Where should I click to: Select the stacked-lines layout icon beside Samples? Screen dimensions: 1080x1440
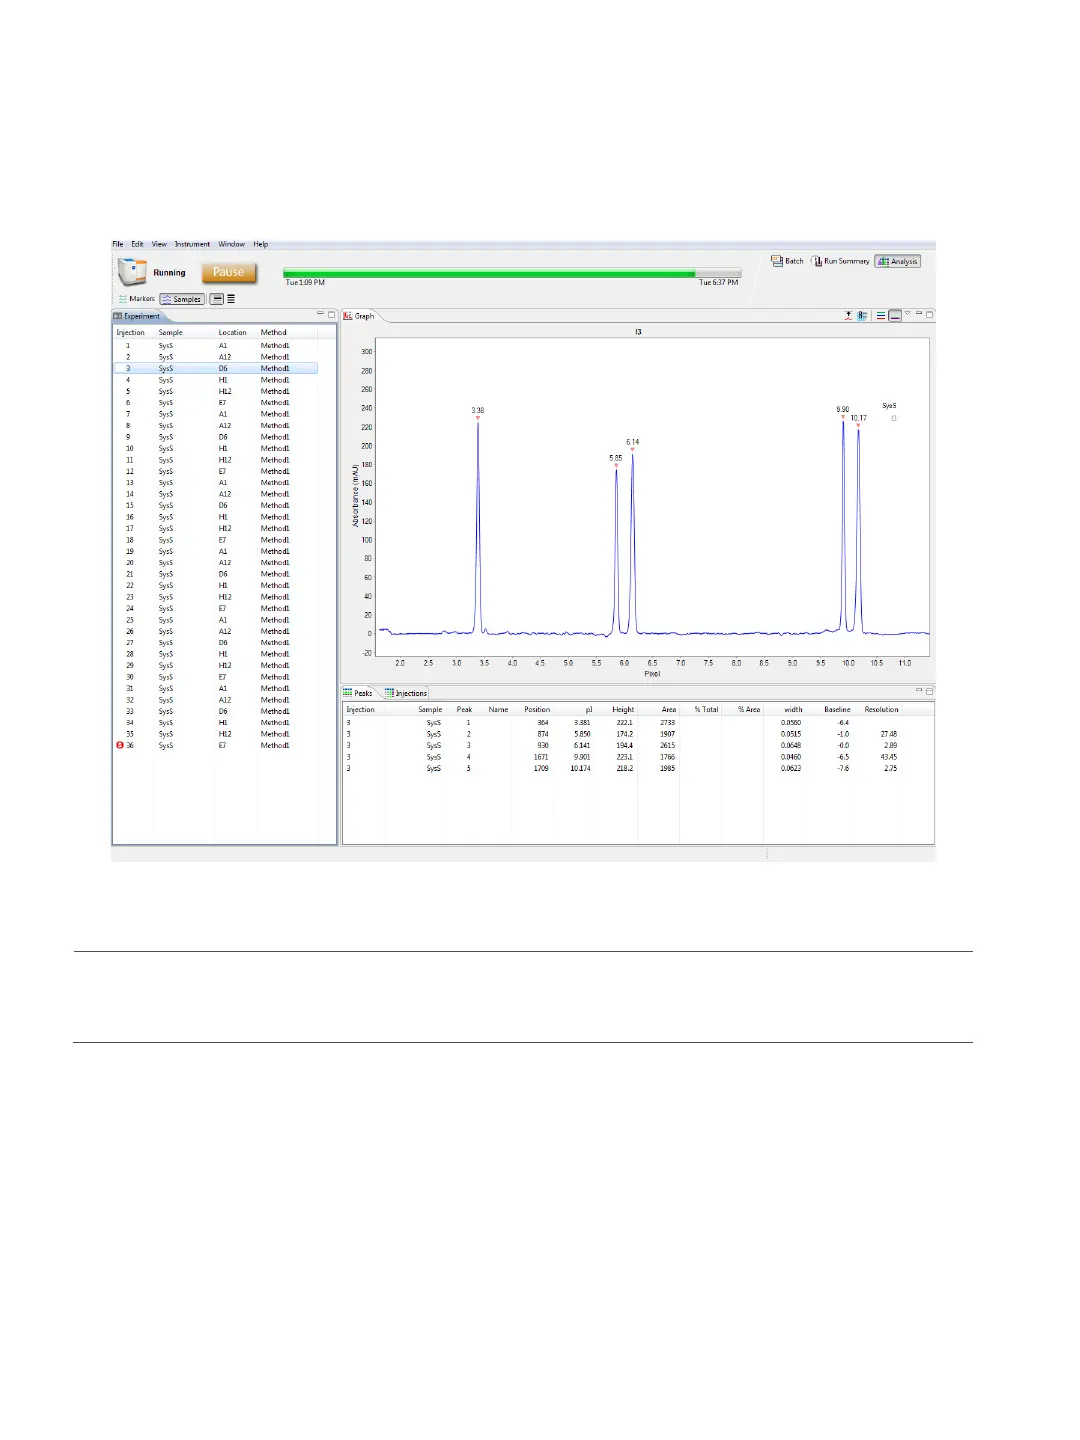[231, 299]
